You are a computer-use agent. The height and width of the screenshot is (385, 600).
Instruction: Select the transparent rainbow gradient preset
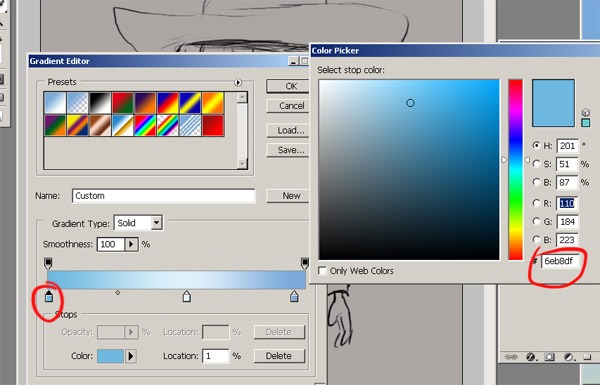click(168, 126)
